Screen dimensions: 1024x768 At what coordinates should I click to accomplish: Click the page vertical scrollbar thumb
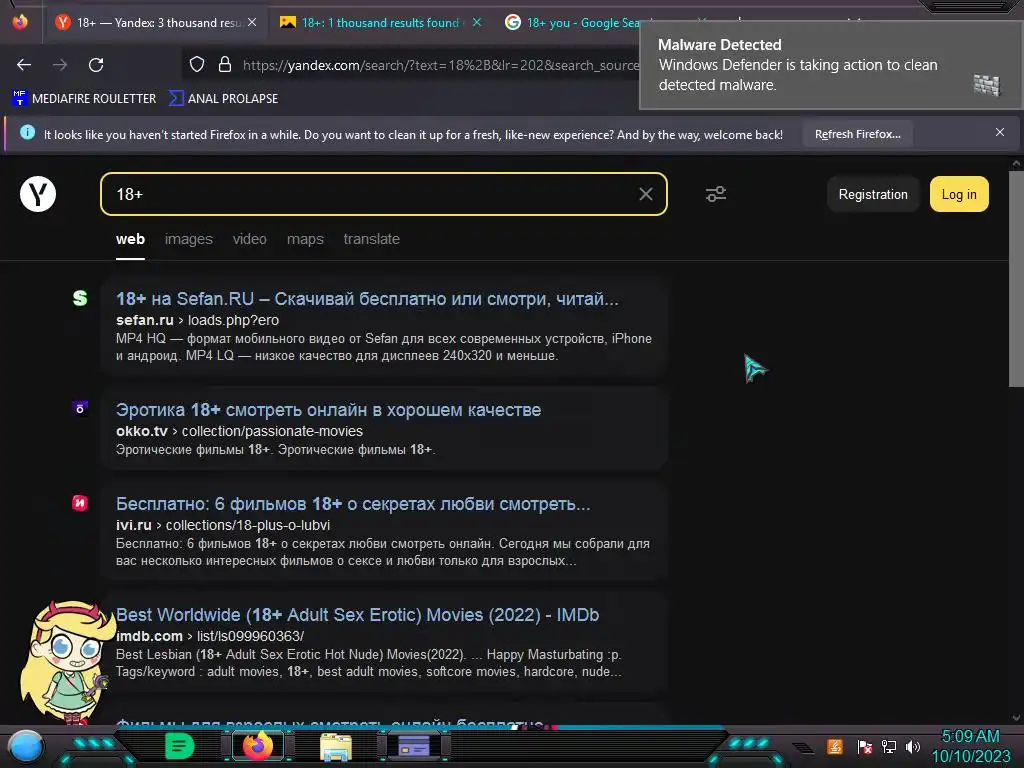point(1016,279)
